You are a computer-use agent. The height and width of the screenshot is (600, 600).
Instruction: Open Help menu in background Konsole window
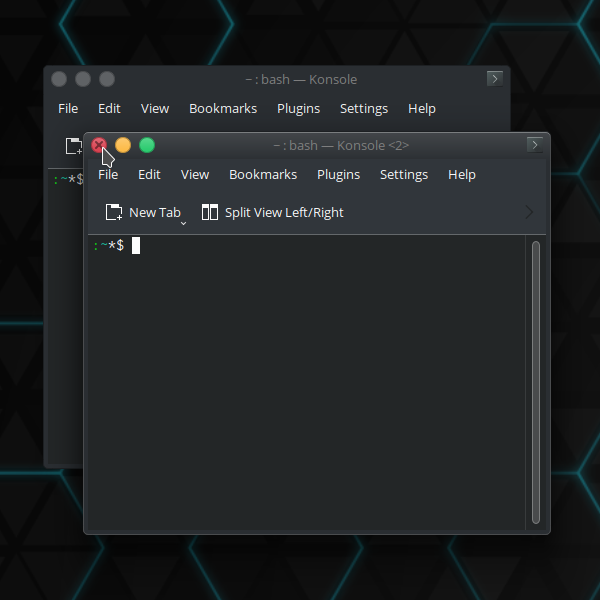pos(422,109)
